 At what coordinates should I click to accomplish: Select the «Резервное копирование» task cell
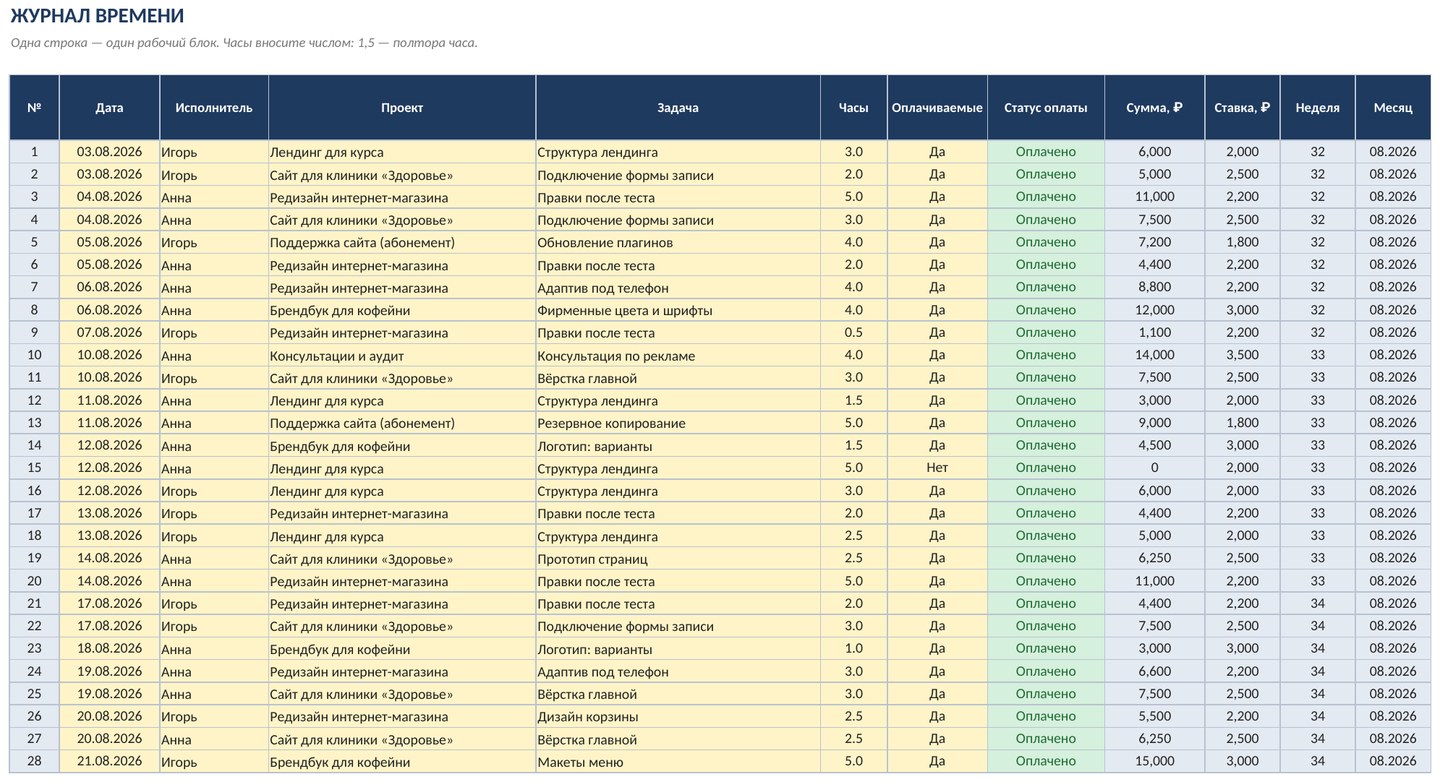tap(678, 423)
